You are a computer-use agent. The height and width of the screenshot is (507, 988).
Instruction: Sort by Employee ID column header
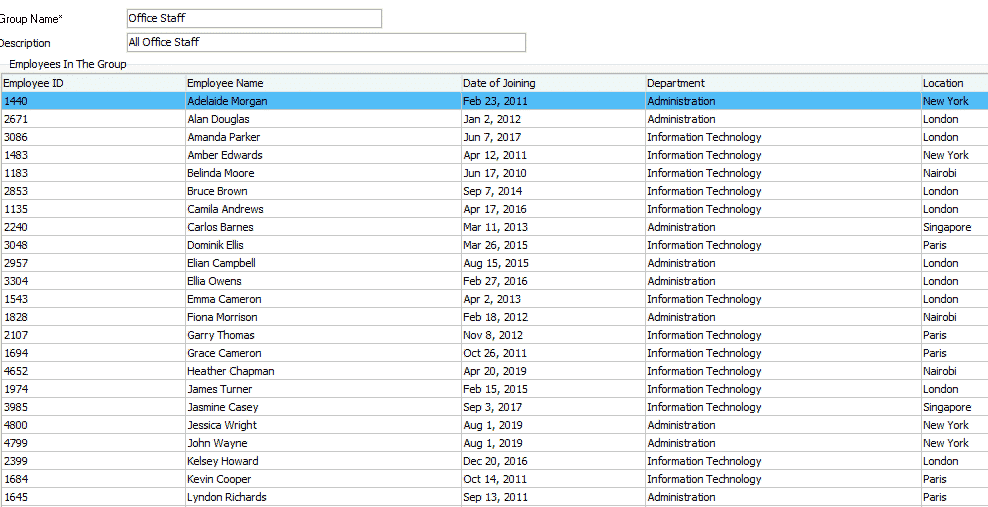(93, 83)
